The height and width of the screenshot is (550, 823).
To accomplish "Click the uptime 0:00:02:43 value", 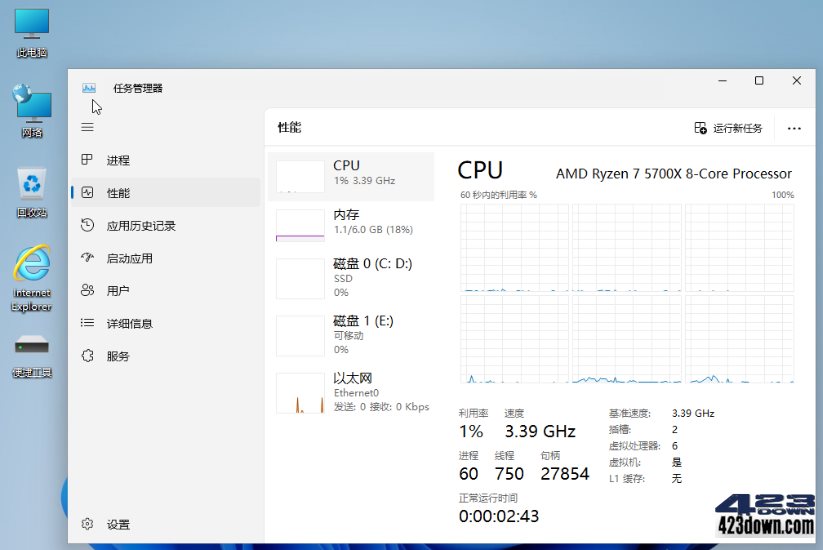I will pyautogui.click(x=499, y=516).
